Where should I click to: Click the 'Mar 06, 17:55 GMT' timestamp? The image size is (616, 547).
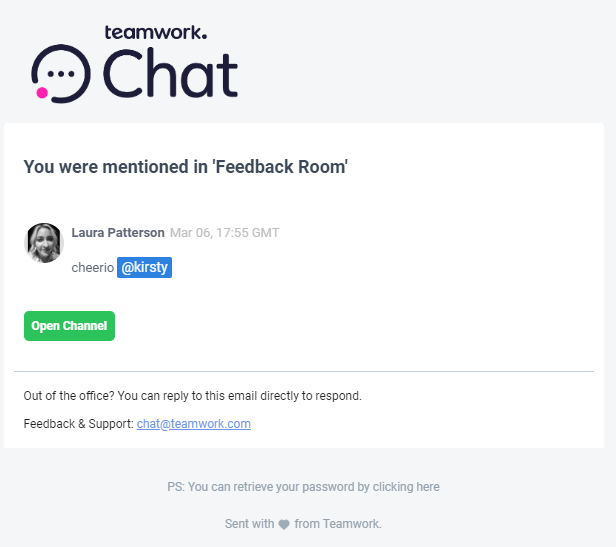[x=224, y=233]
